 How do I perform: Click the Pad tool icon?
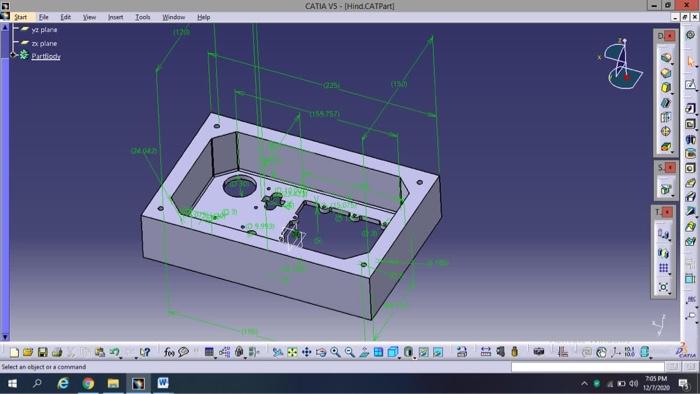[x=691, y=109]
